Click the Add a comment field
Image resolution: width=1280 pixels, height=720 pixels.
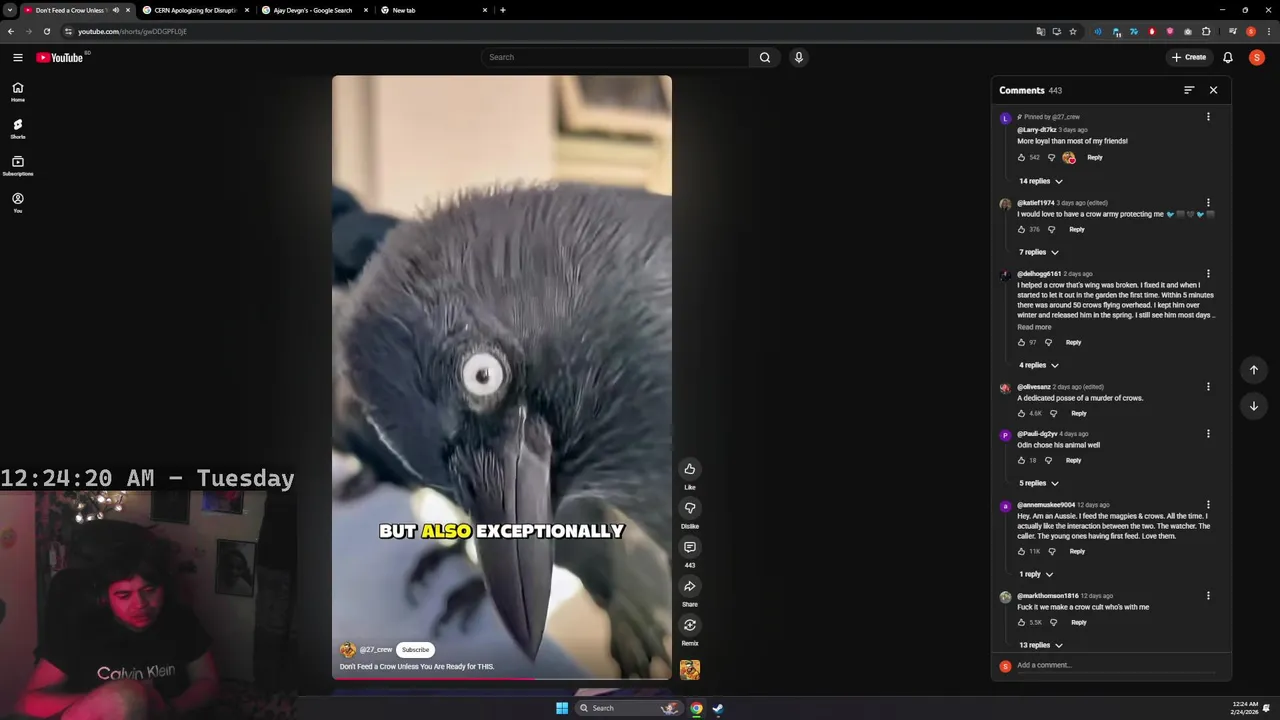tap(1115, 666)
